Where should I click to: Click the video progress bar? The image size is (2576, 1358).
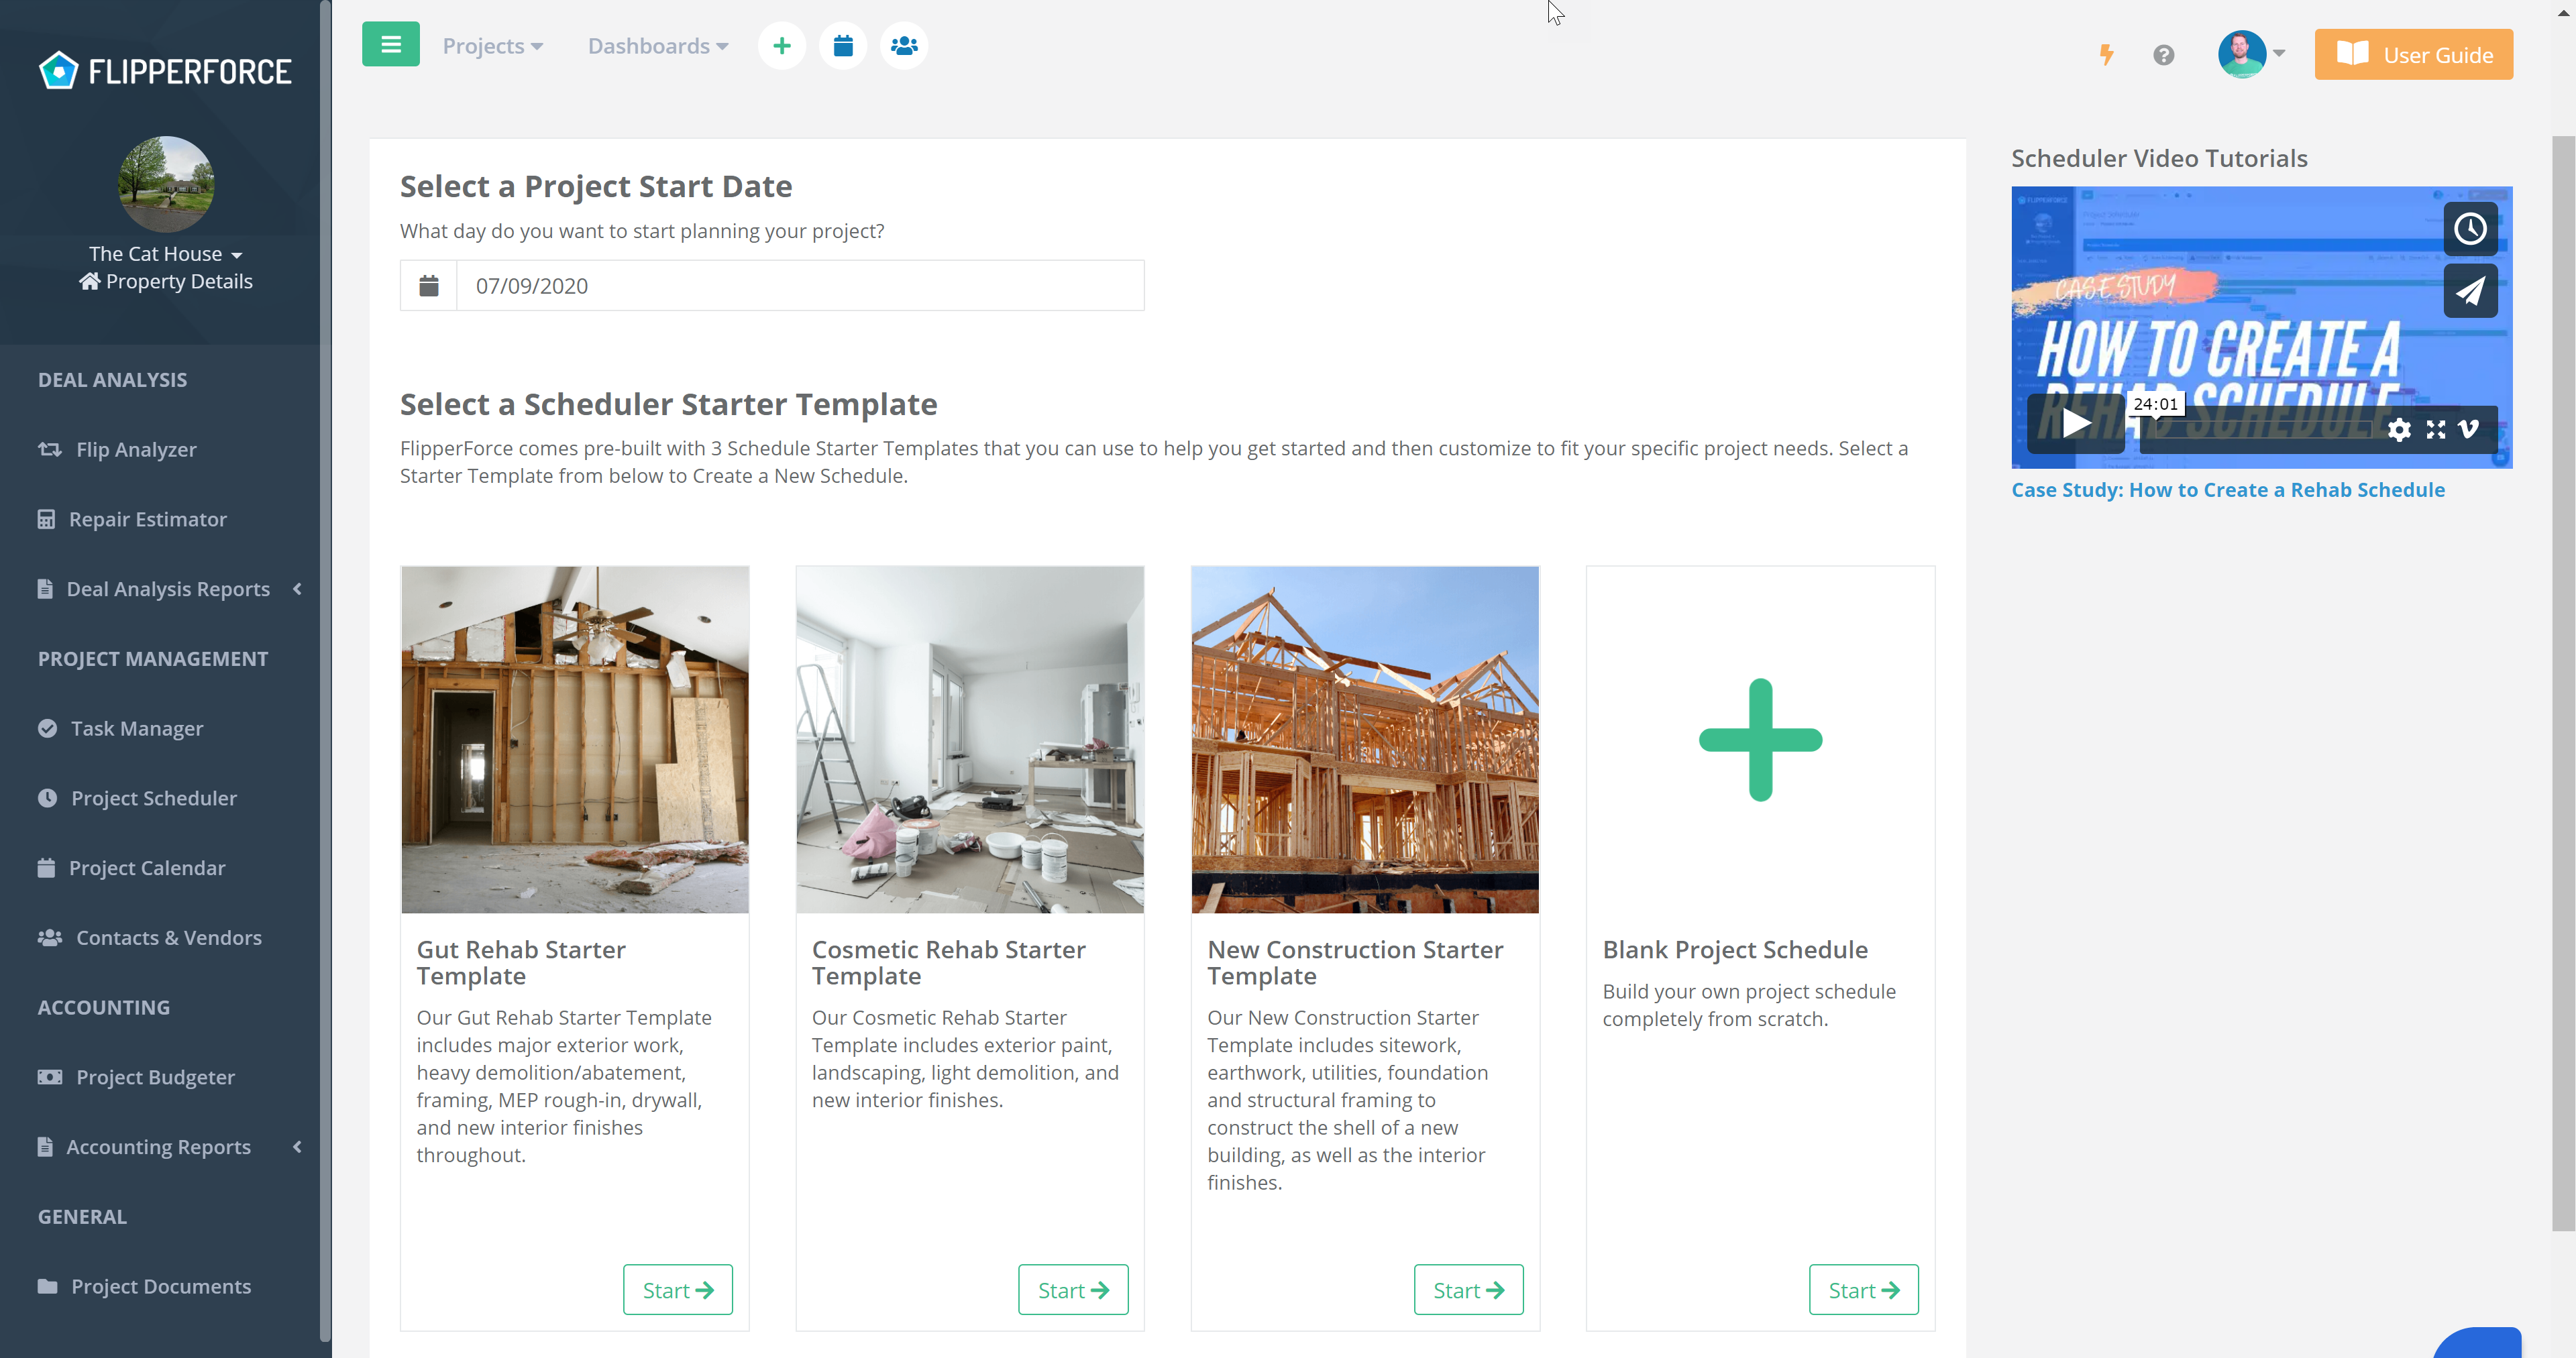(2256, 430)
